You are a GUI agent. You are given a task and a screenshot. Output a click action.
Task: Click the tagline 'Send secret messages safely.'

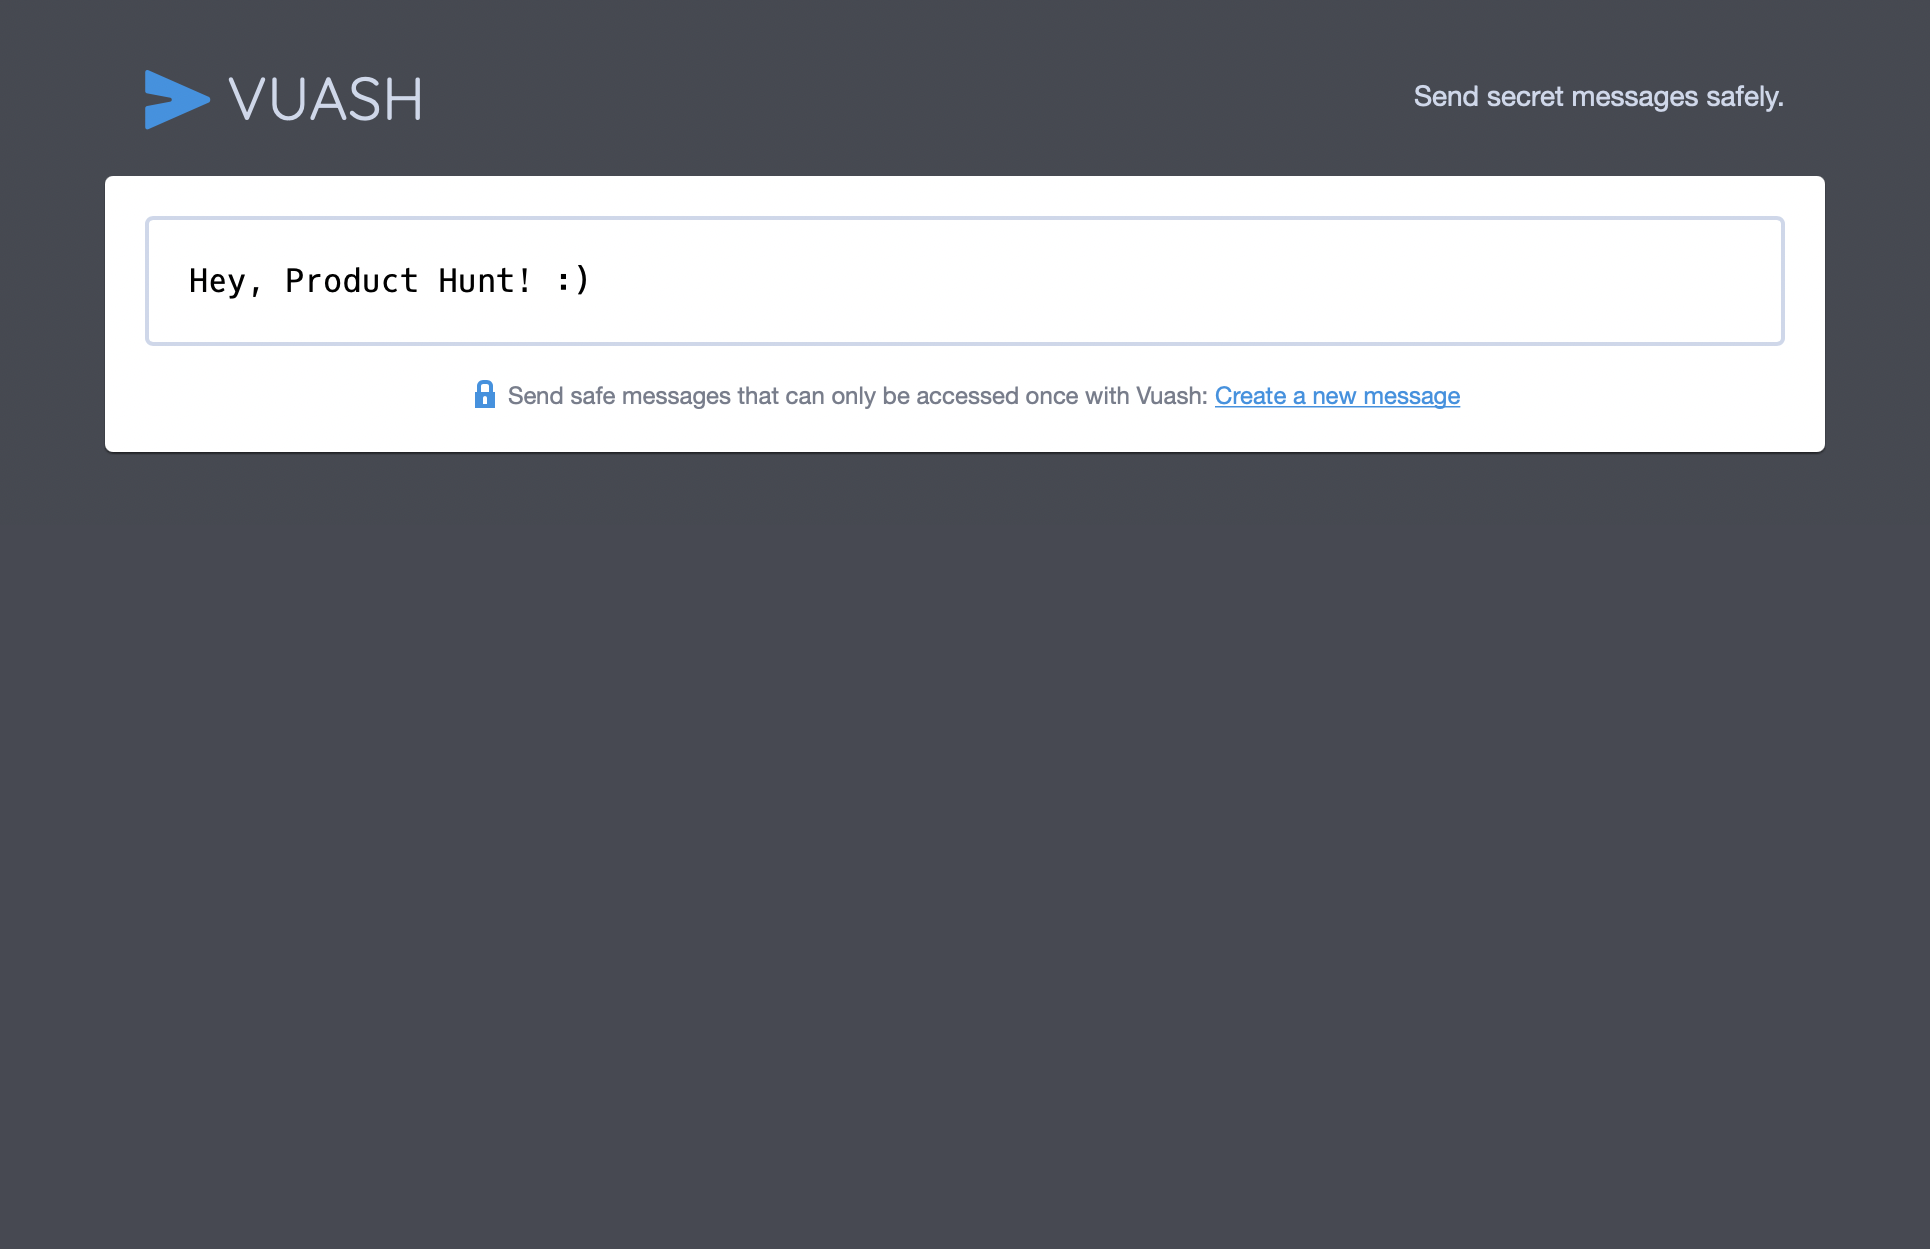(x=1598, y=96)
